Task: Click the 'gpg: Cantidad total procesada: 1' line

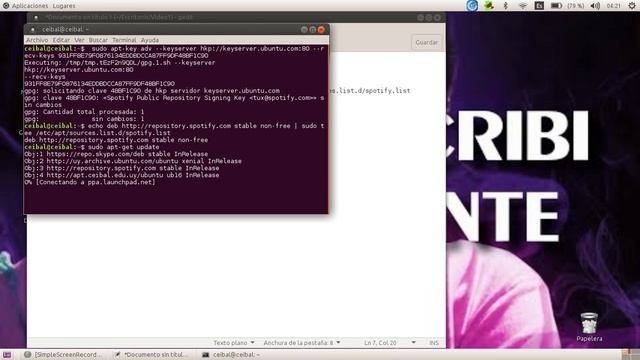Action: click(x=84, y=112)
